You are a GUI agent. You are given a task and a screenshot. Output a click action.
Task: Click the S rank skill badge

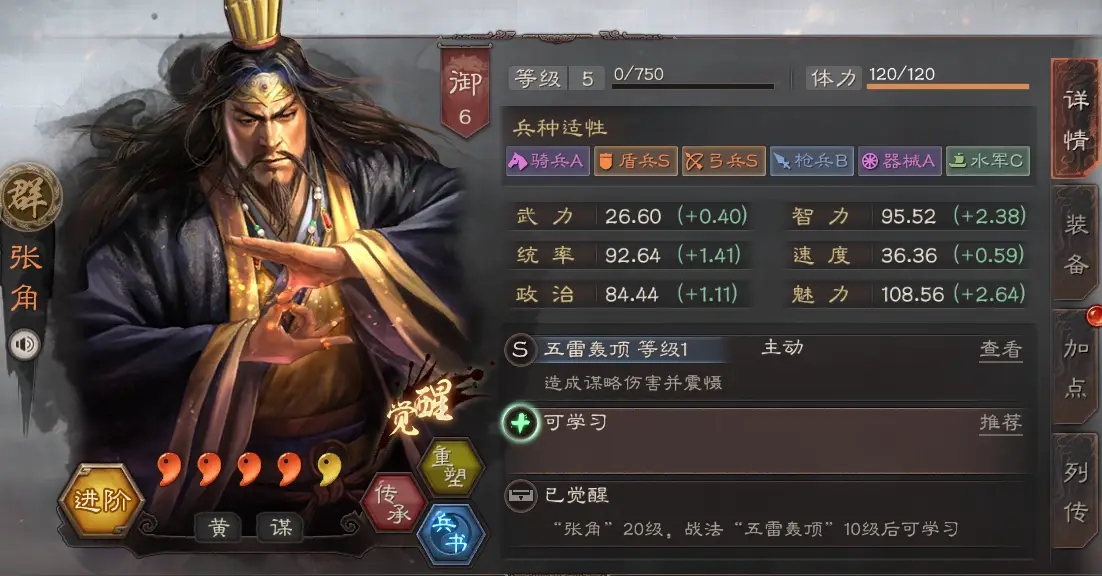point(520,349)
